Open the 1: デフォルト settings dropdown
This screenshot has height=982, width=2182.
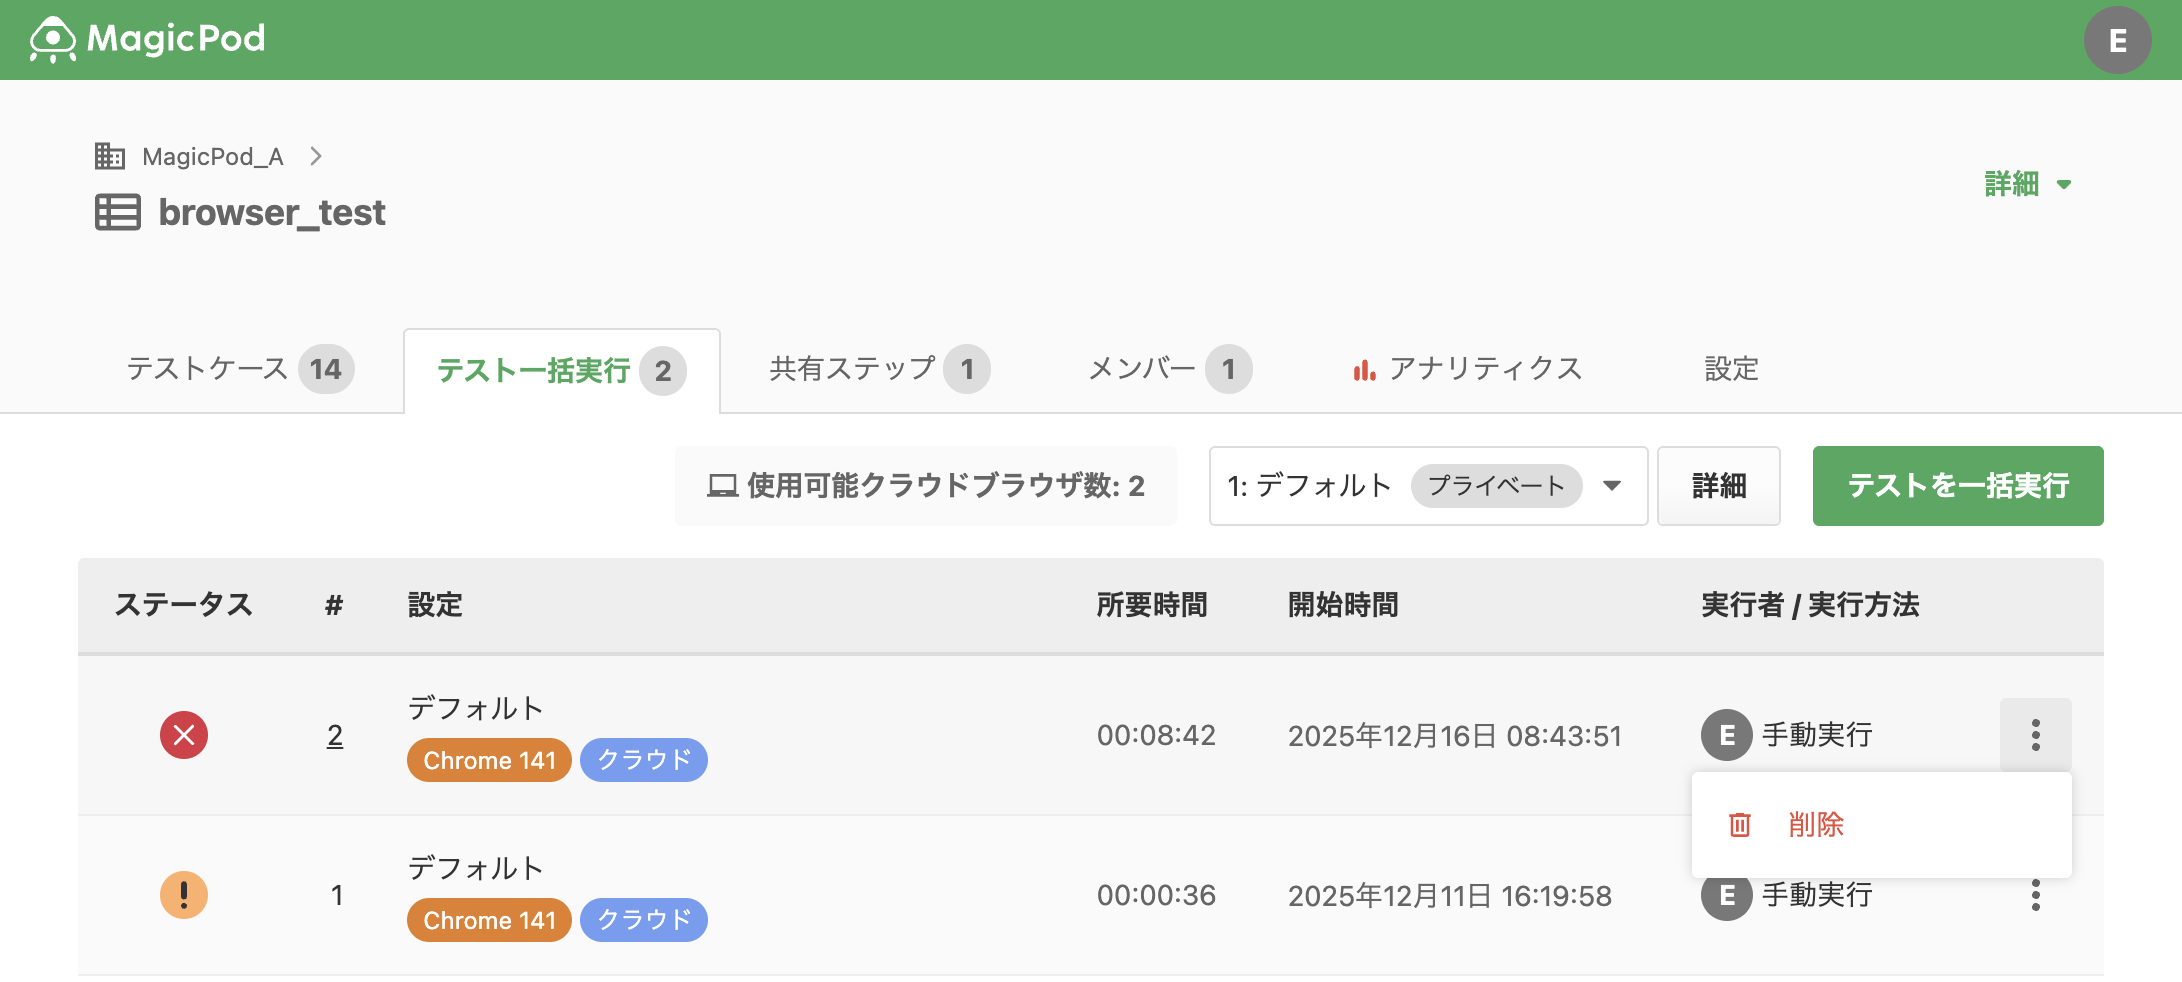coord(1428,486)
